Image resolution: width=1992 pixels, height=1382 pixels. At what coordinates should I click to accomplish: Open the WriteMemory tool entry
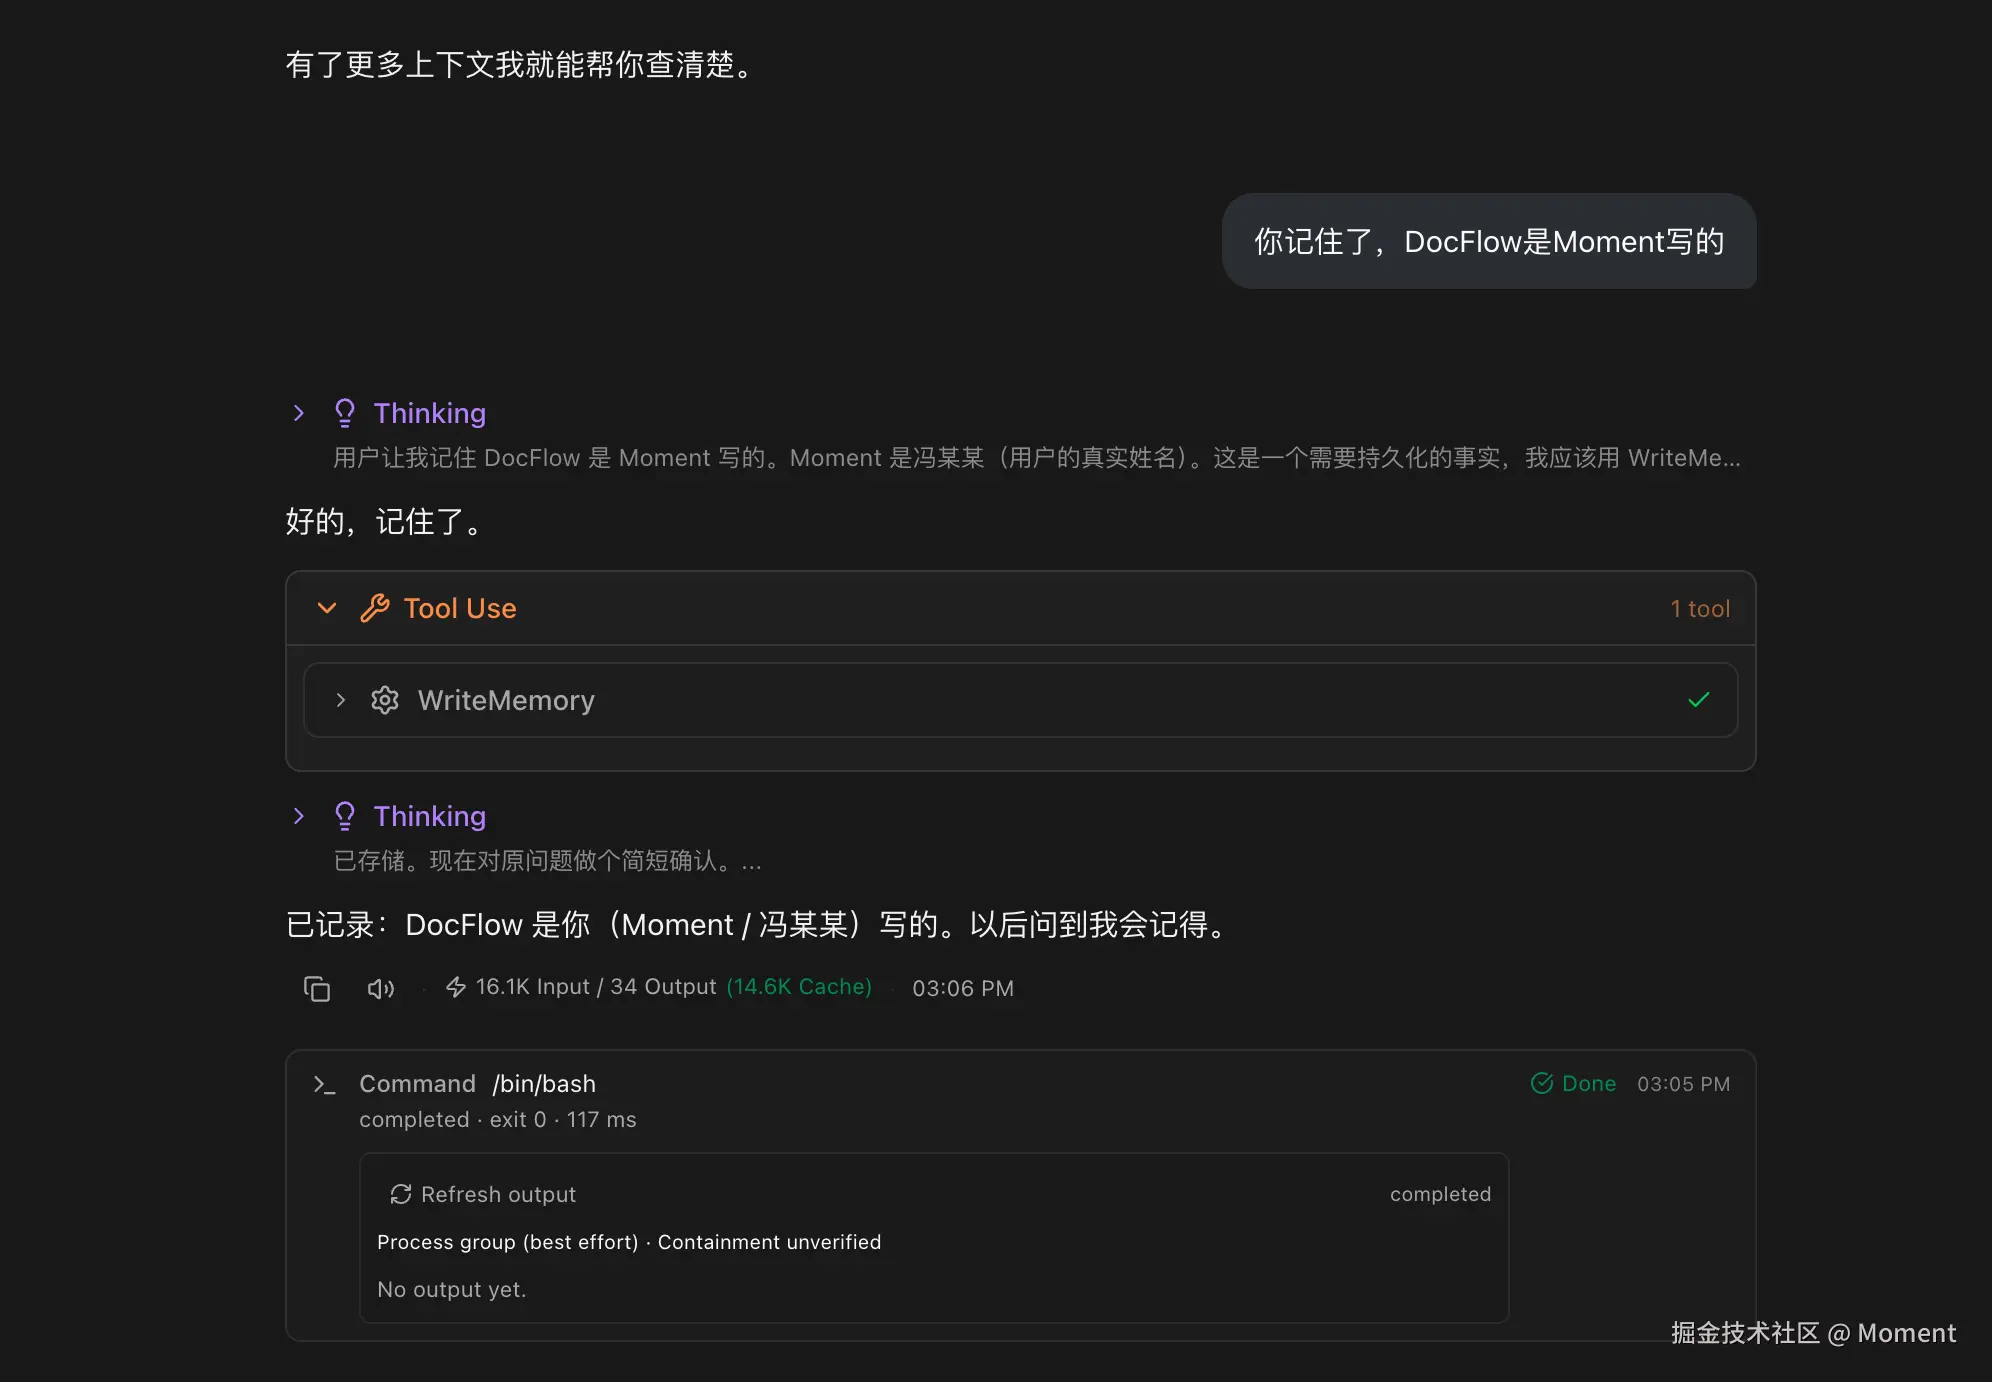1020,700
